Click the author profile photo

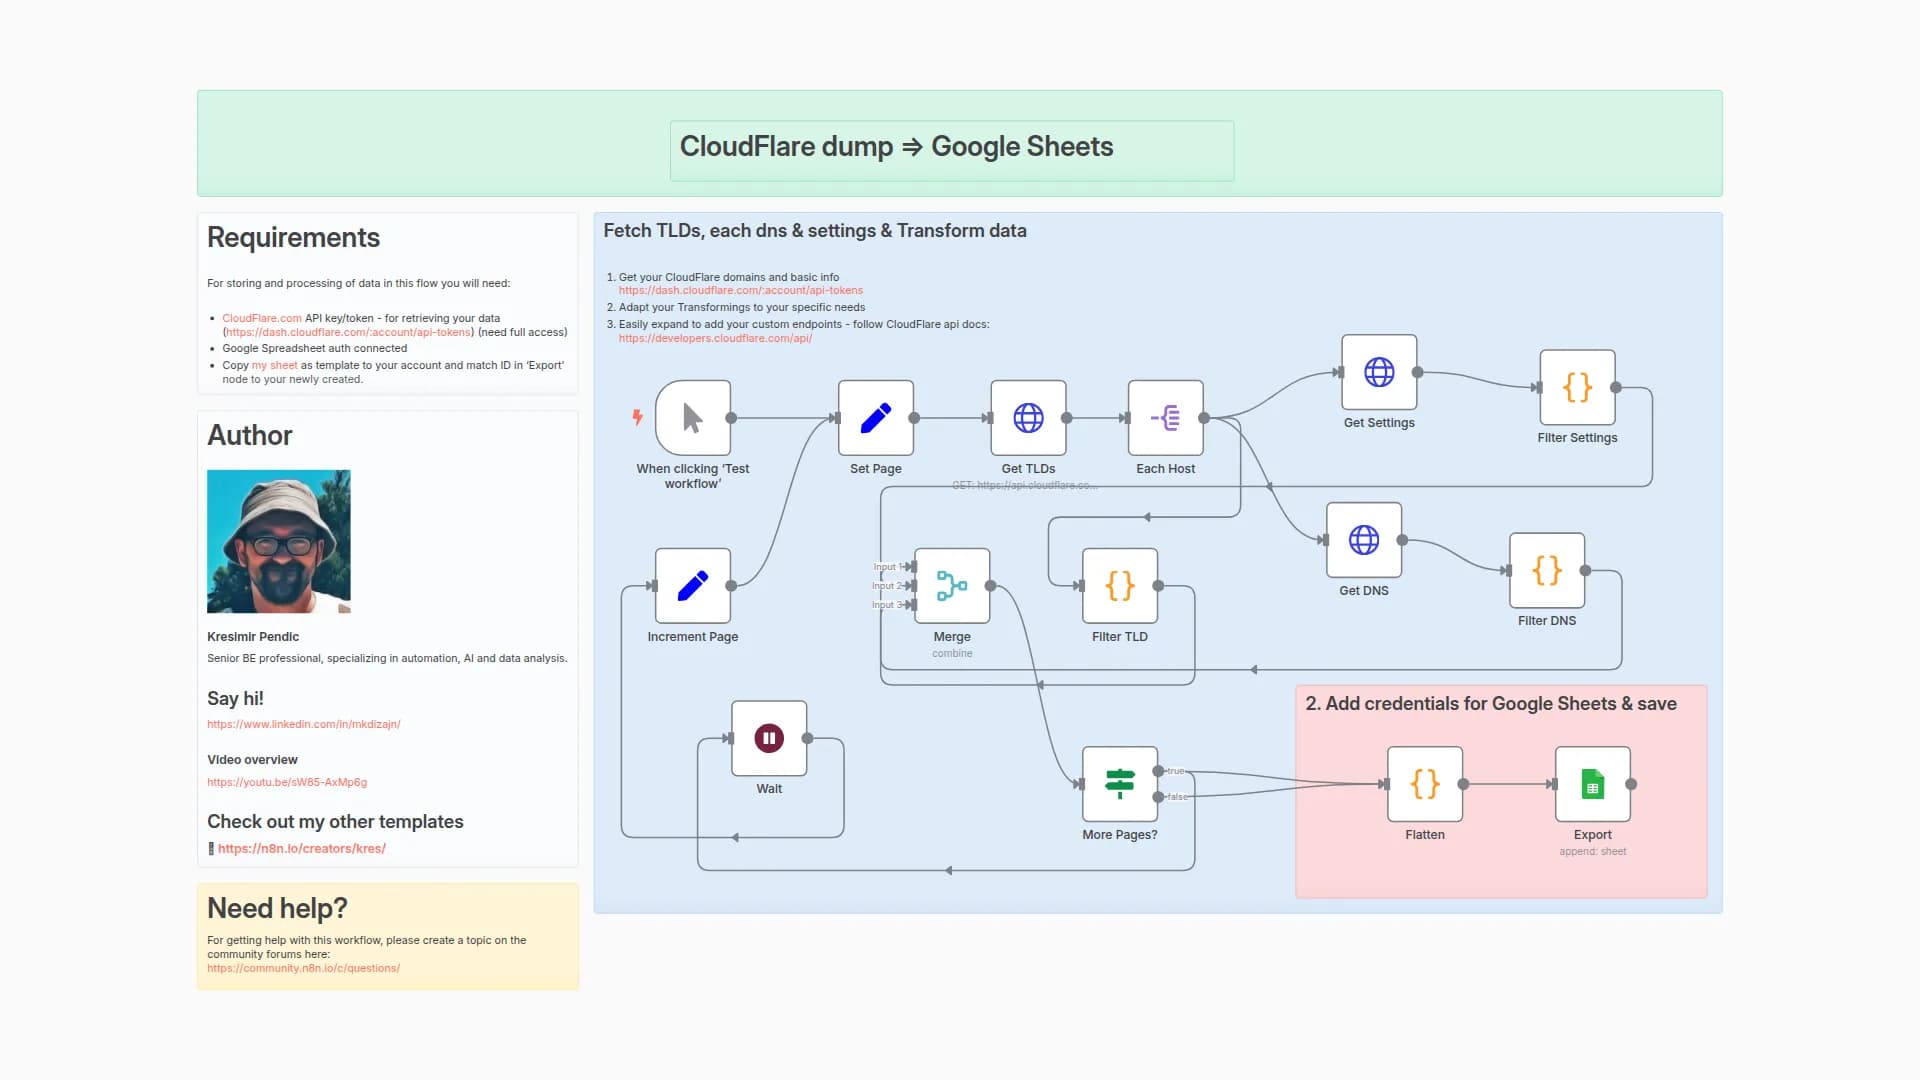click(x=279, y=541)
